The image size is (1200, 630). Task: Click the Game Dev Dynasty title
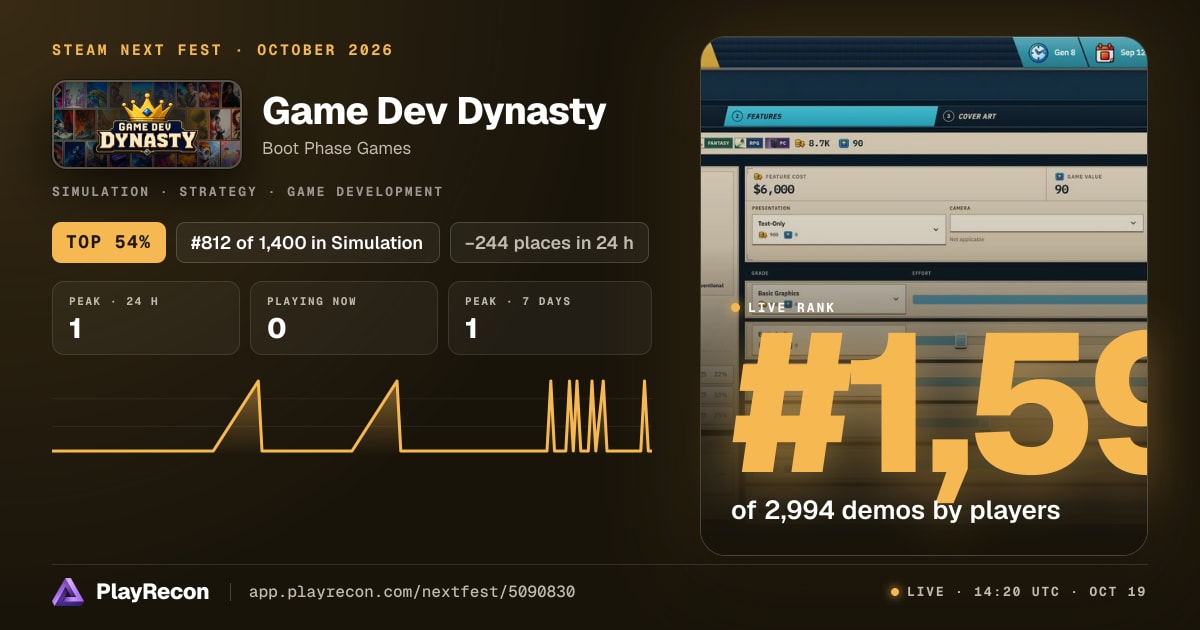click(434, 110)
